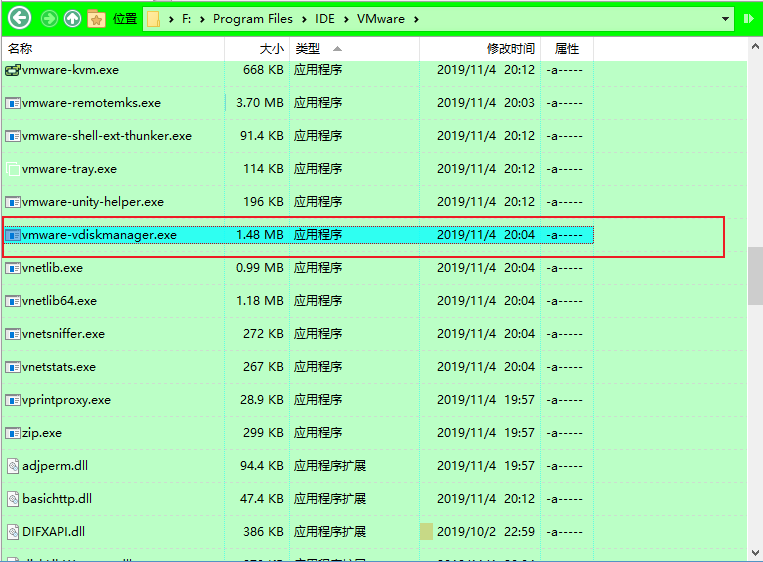763x562 pixels.
Task: Select file name vmware-unity-helper.exe
Action: pyautogui.click(x=92, y=202)
